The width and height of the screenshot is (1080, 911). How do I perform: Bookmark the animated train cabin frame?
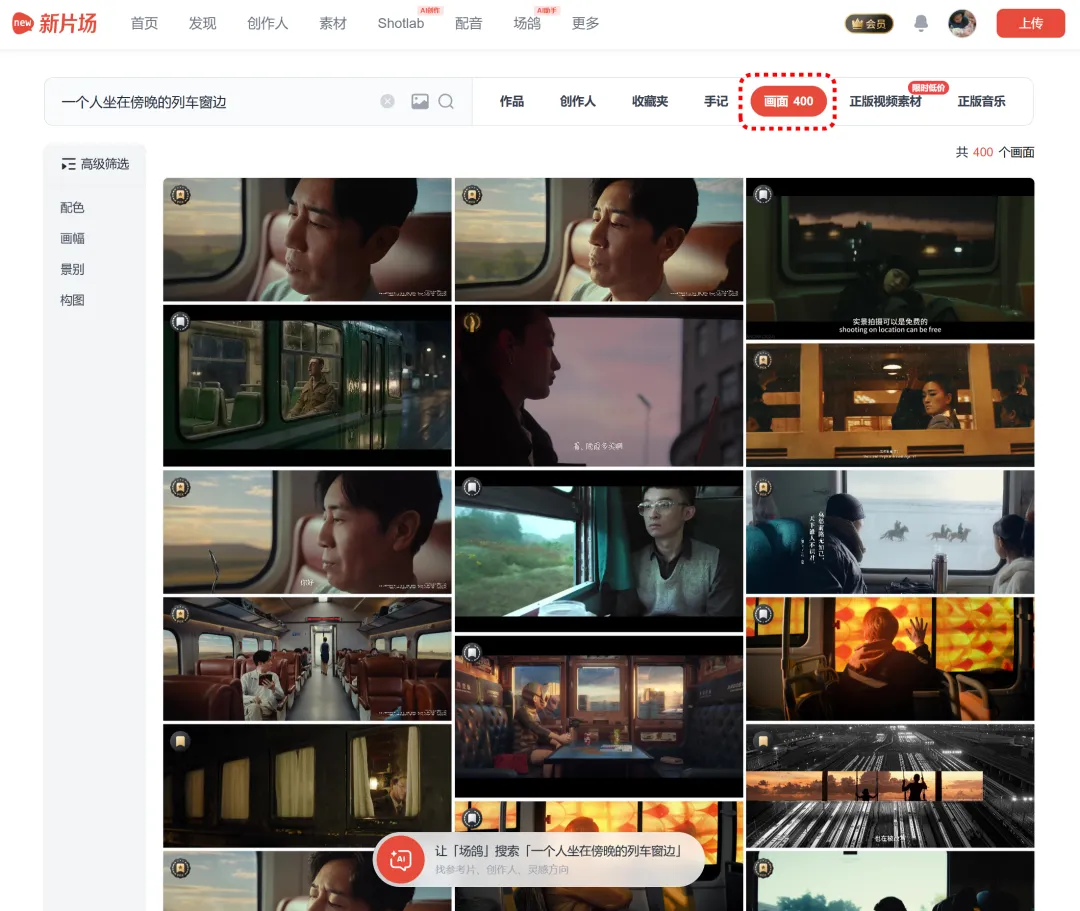pyautogui.click(x=472, y=652)
